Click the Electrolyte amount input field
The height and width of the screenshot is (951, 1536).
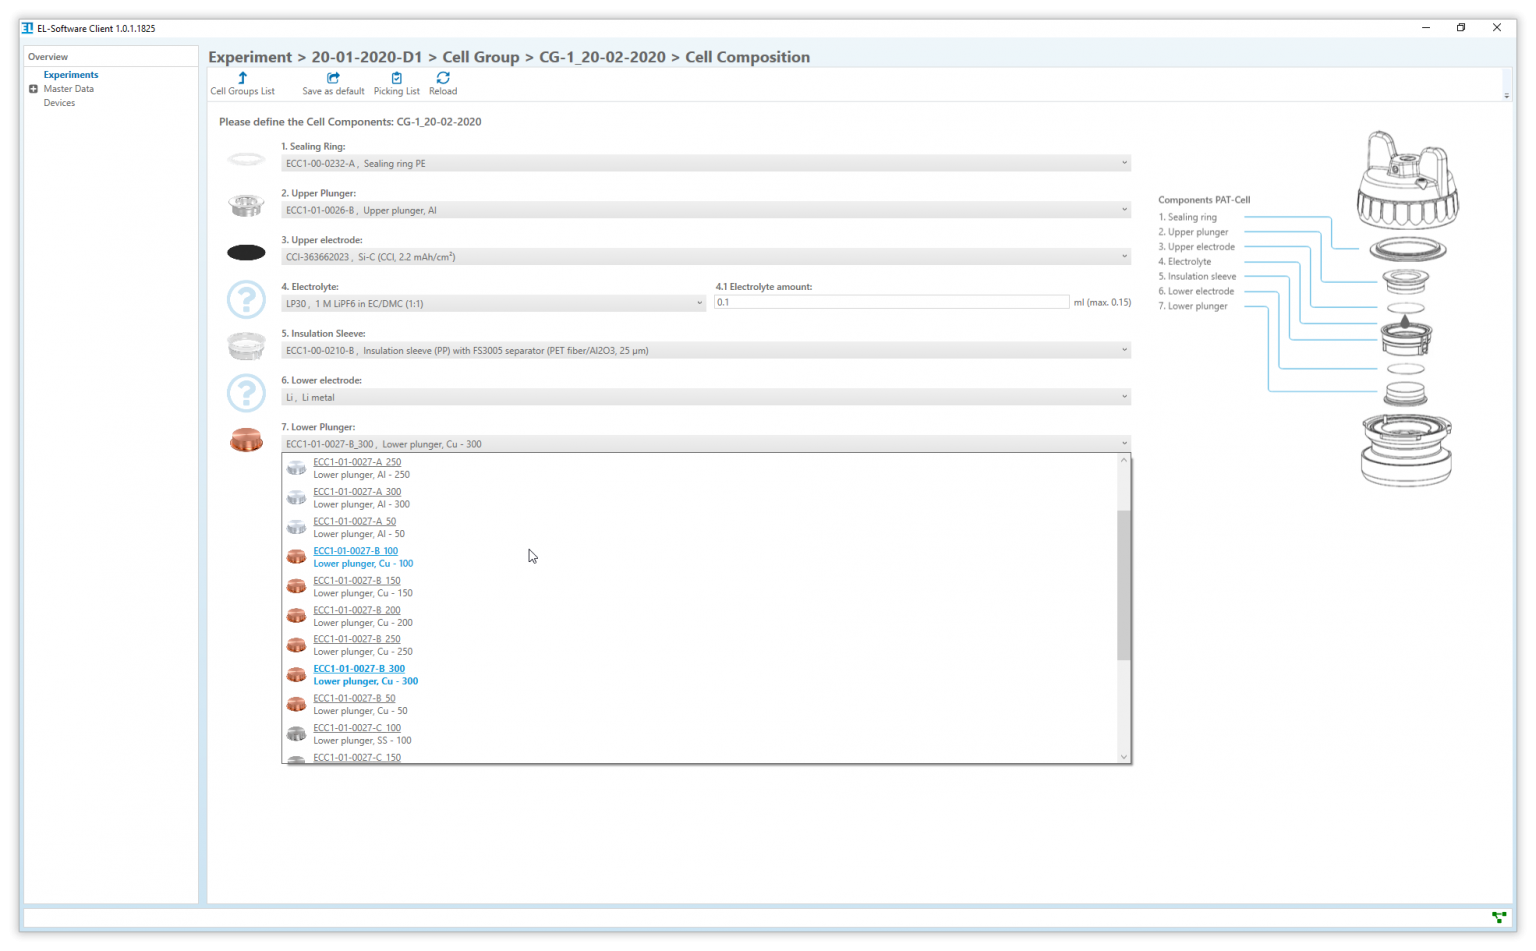tap(891, 302)
